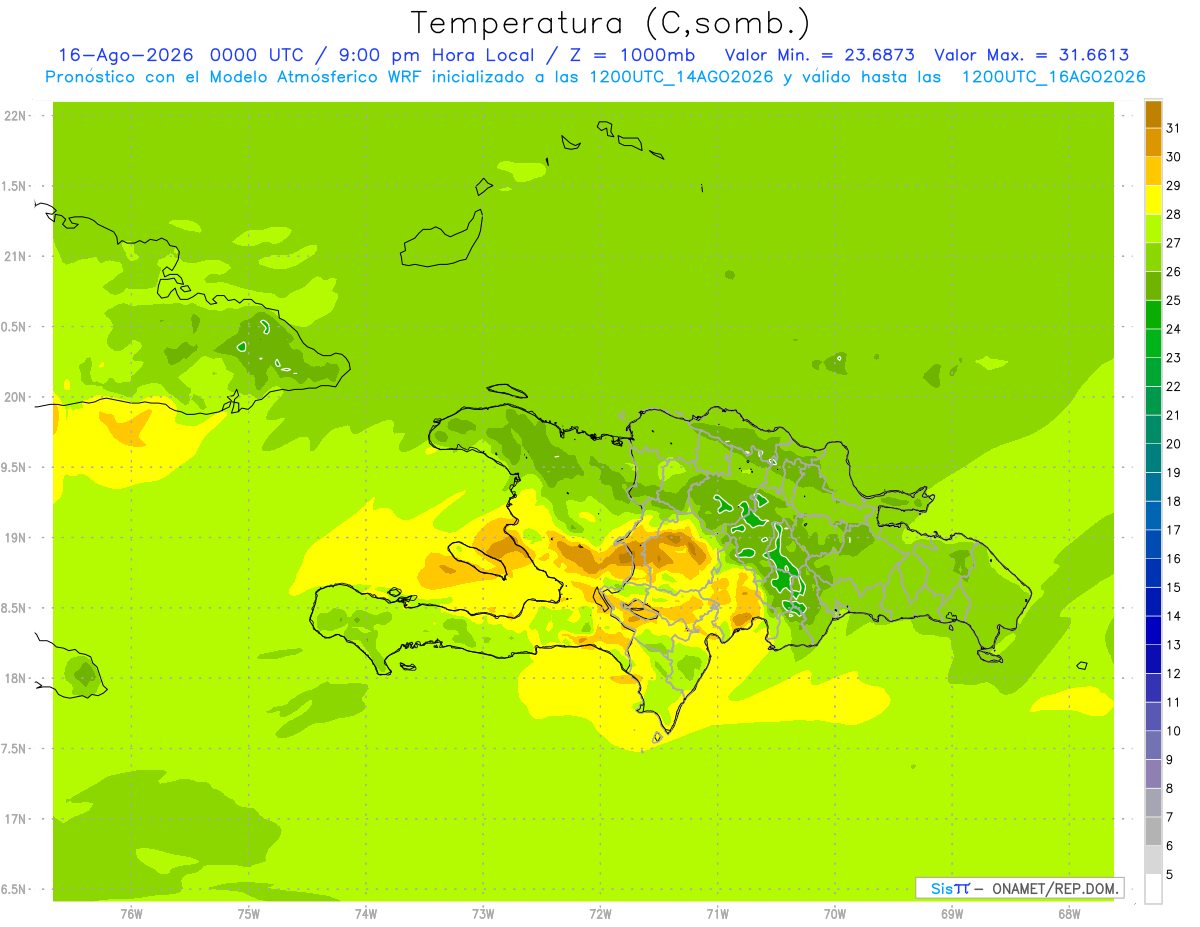1200x927 pixels.
Task: Select valid-until time '1200UTC_16AGO2026'
Action: [1054, 77]
